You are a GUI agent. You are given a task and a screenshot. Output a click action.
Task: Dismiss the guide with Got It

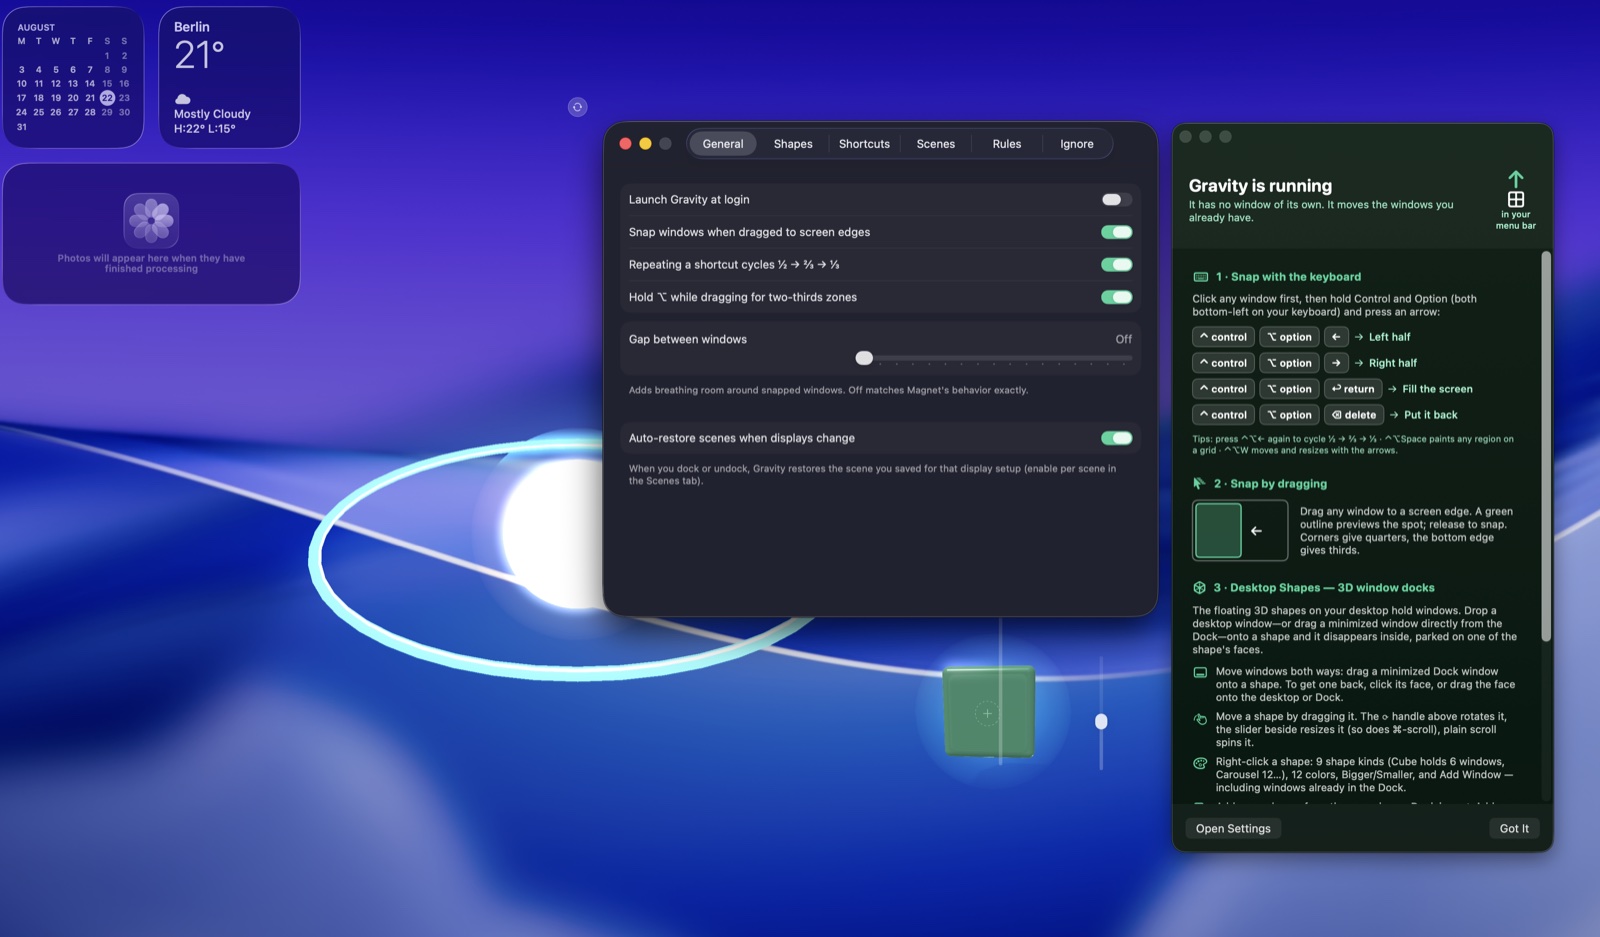click(x=1514, y=829)
